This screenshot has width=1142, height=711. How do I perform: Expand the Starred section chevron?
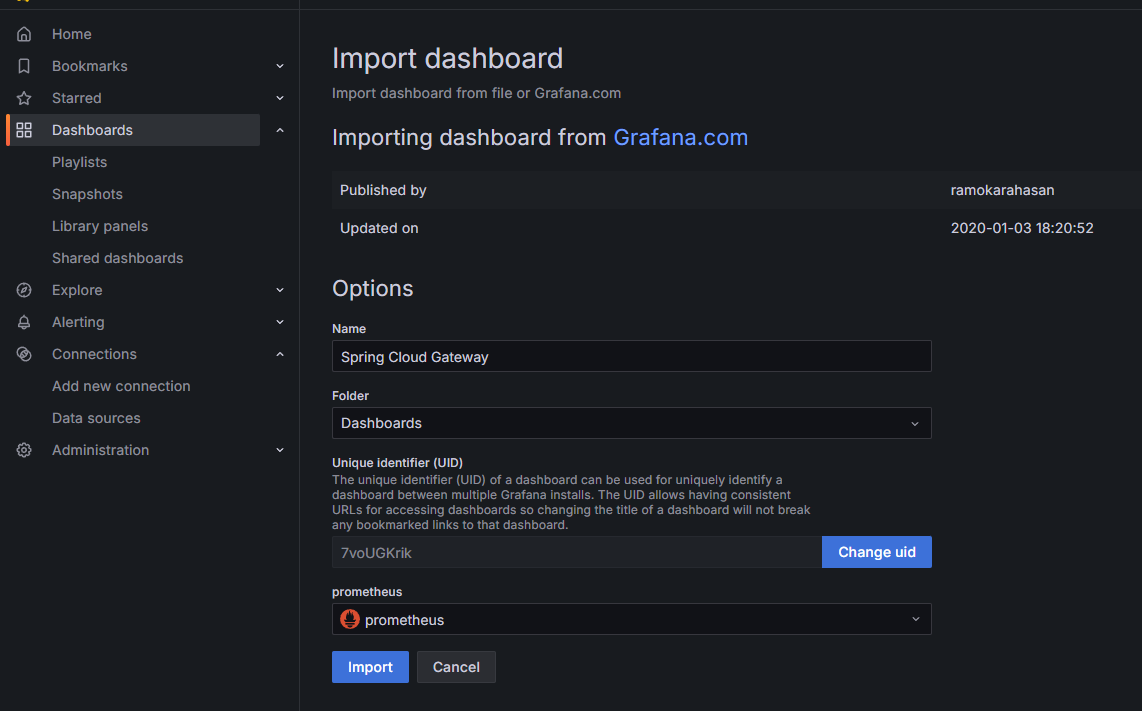click(280, 98)
